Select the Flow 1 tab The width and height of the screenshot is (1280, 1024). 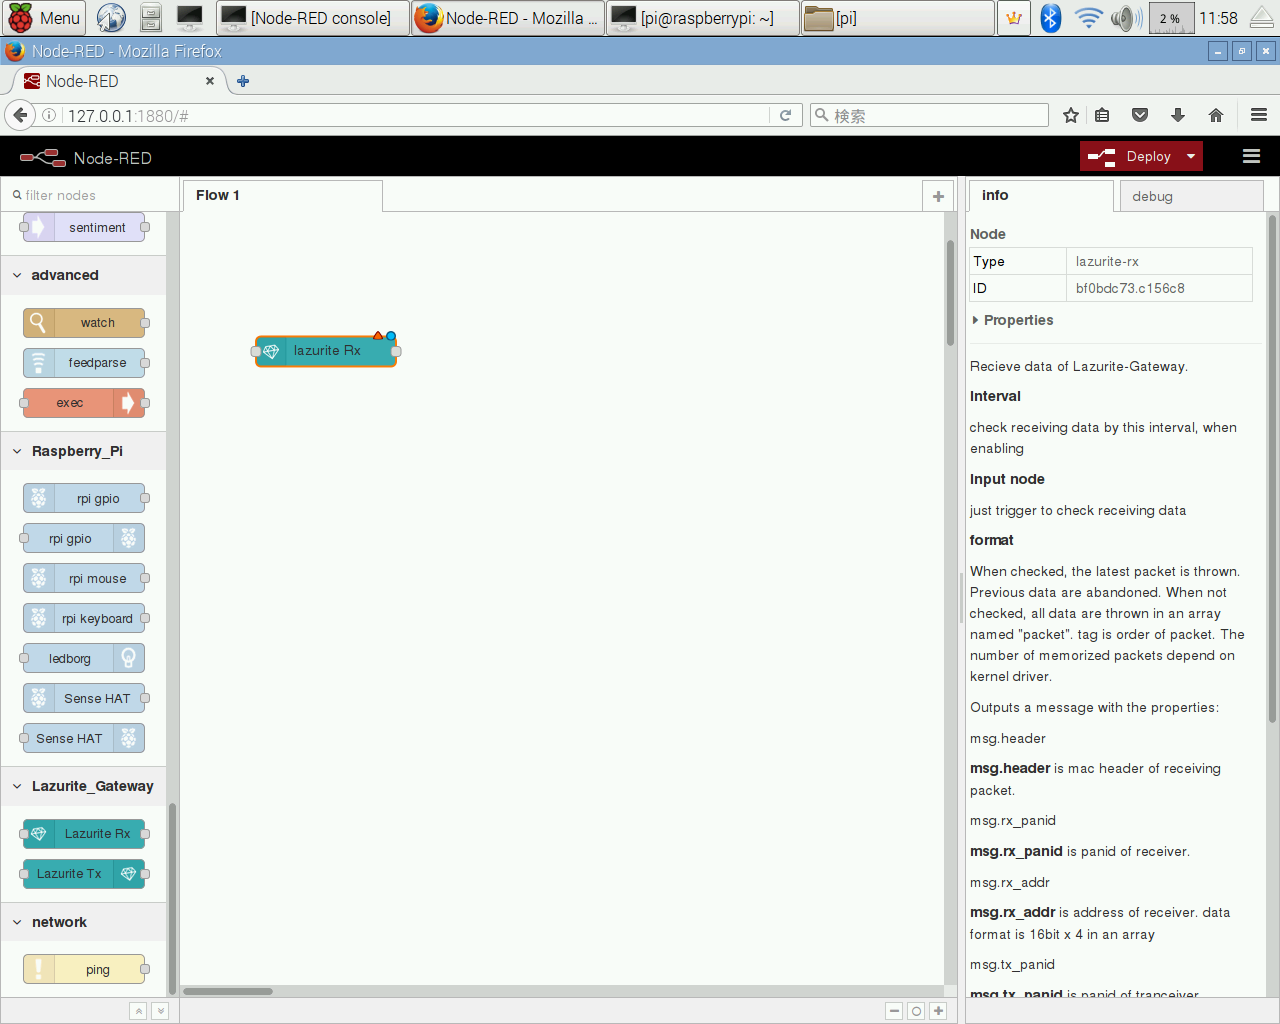click(x=282, y=195)
